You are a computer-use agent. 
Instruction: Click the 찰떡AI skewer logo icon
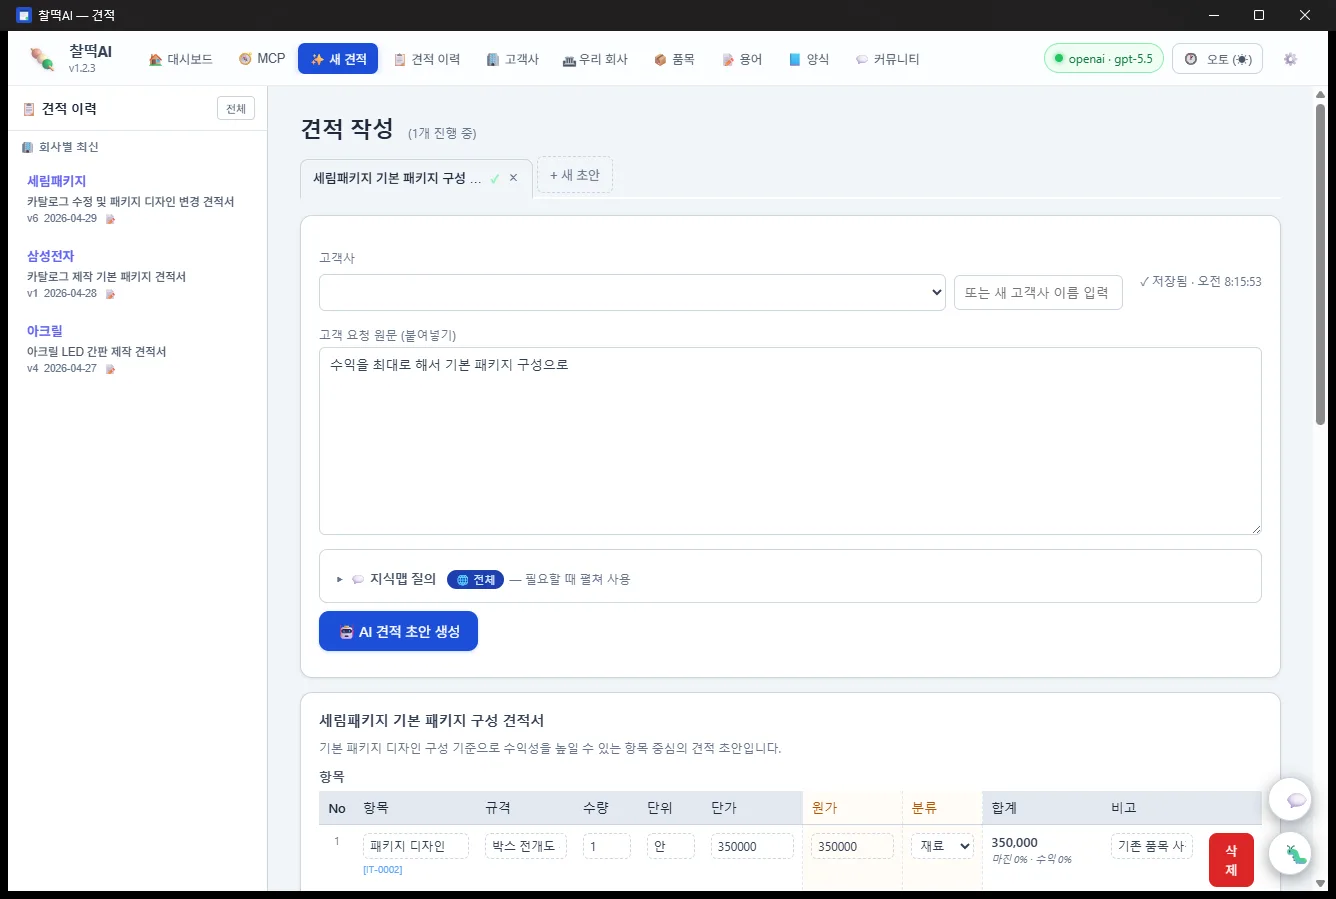[42, 59]
